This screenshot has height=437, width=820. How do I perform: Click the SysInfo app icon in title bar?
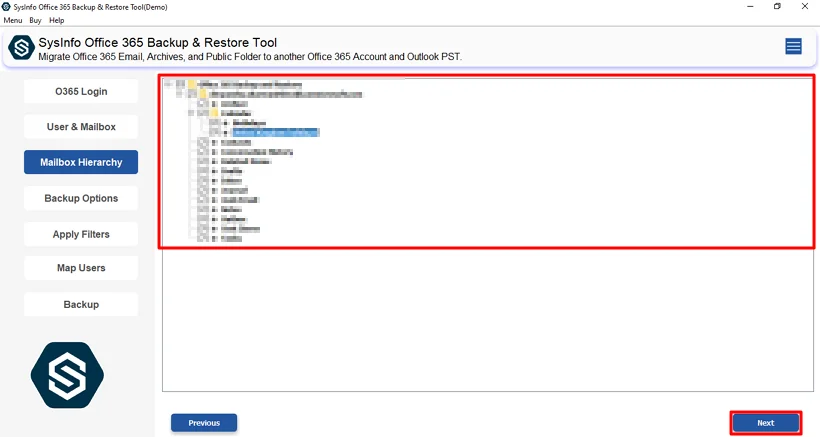click(x=6, y=7)
